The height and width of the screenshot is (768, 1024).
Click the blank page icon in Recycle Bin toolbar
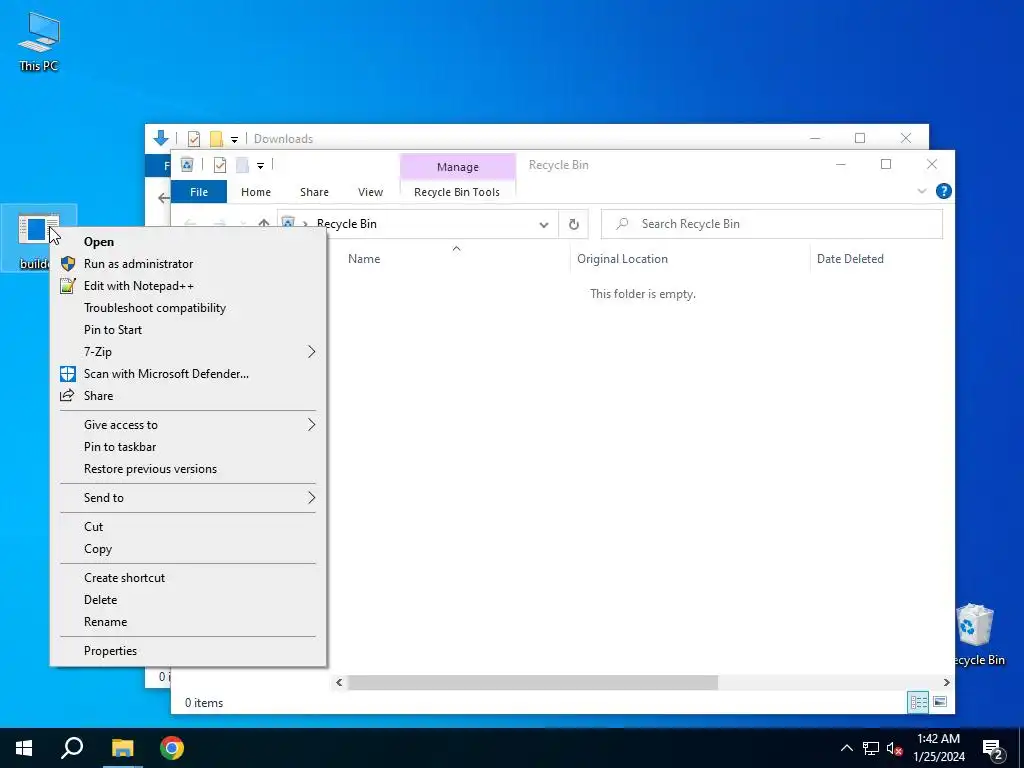point(242,165)
